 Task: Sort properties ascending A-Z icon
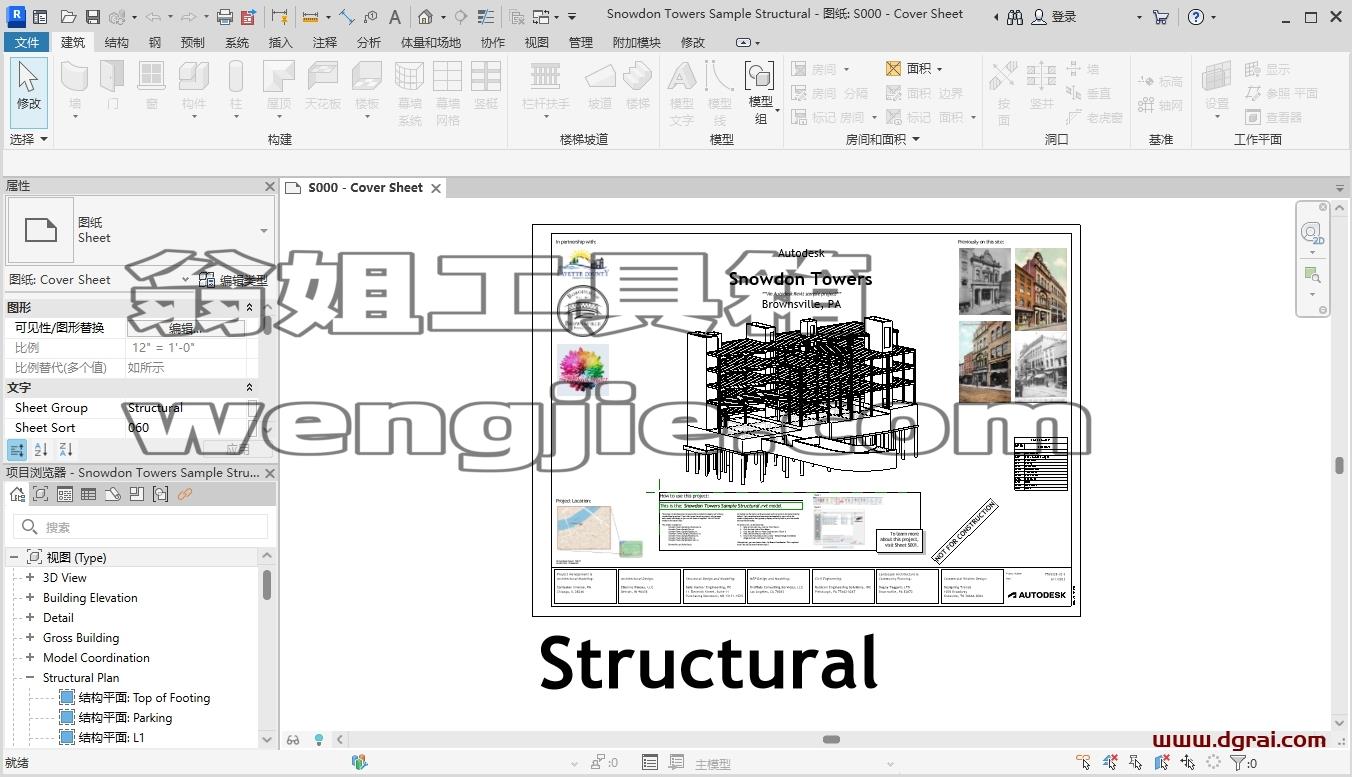pyautogui.click(x=41, y=449)
